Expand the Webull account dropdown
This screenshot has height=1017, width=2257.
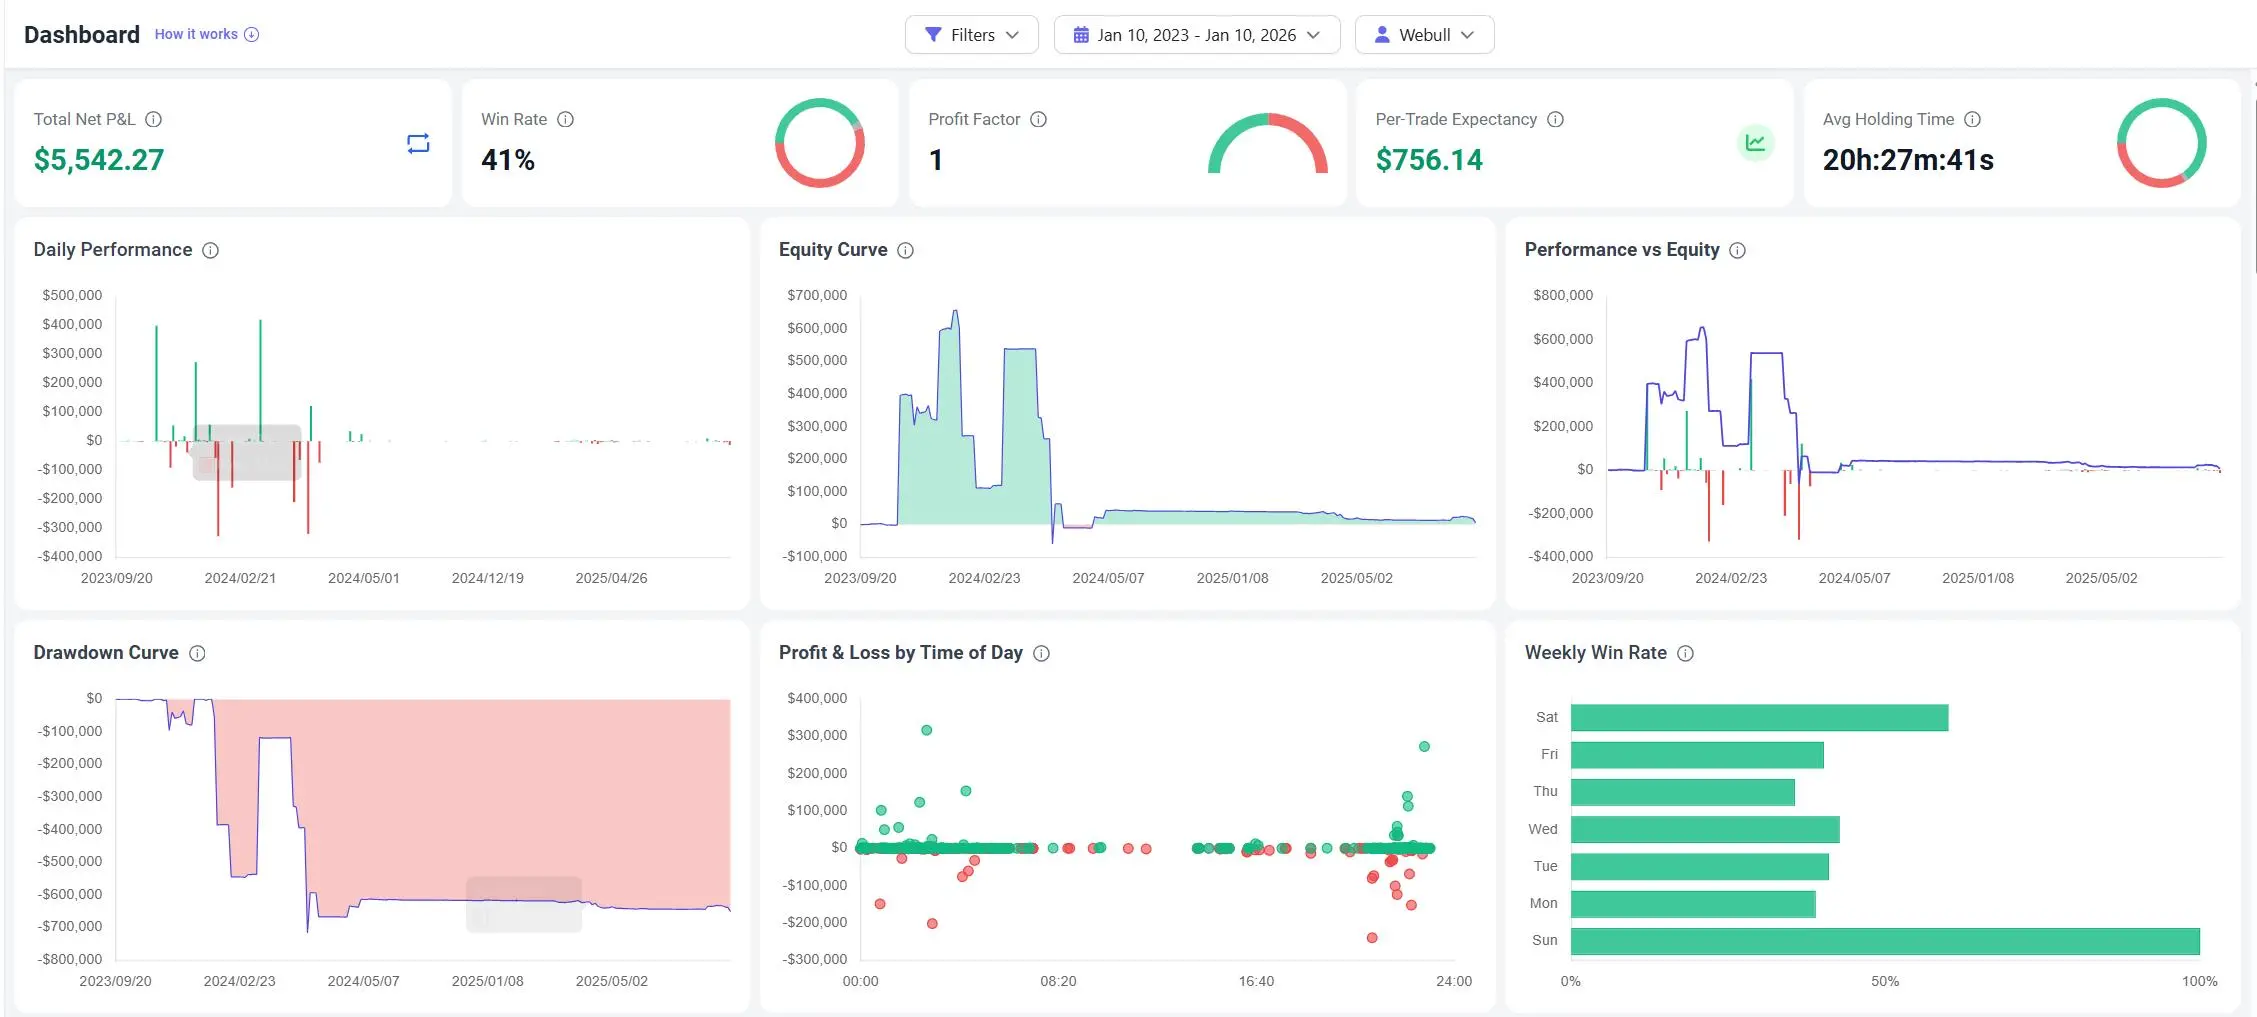pos(1424,35)
